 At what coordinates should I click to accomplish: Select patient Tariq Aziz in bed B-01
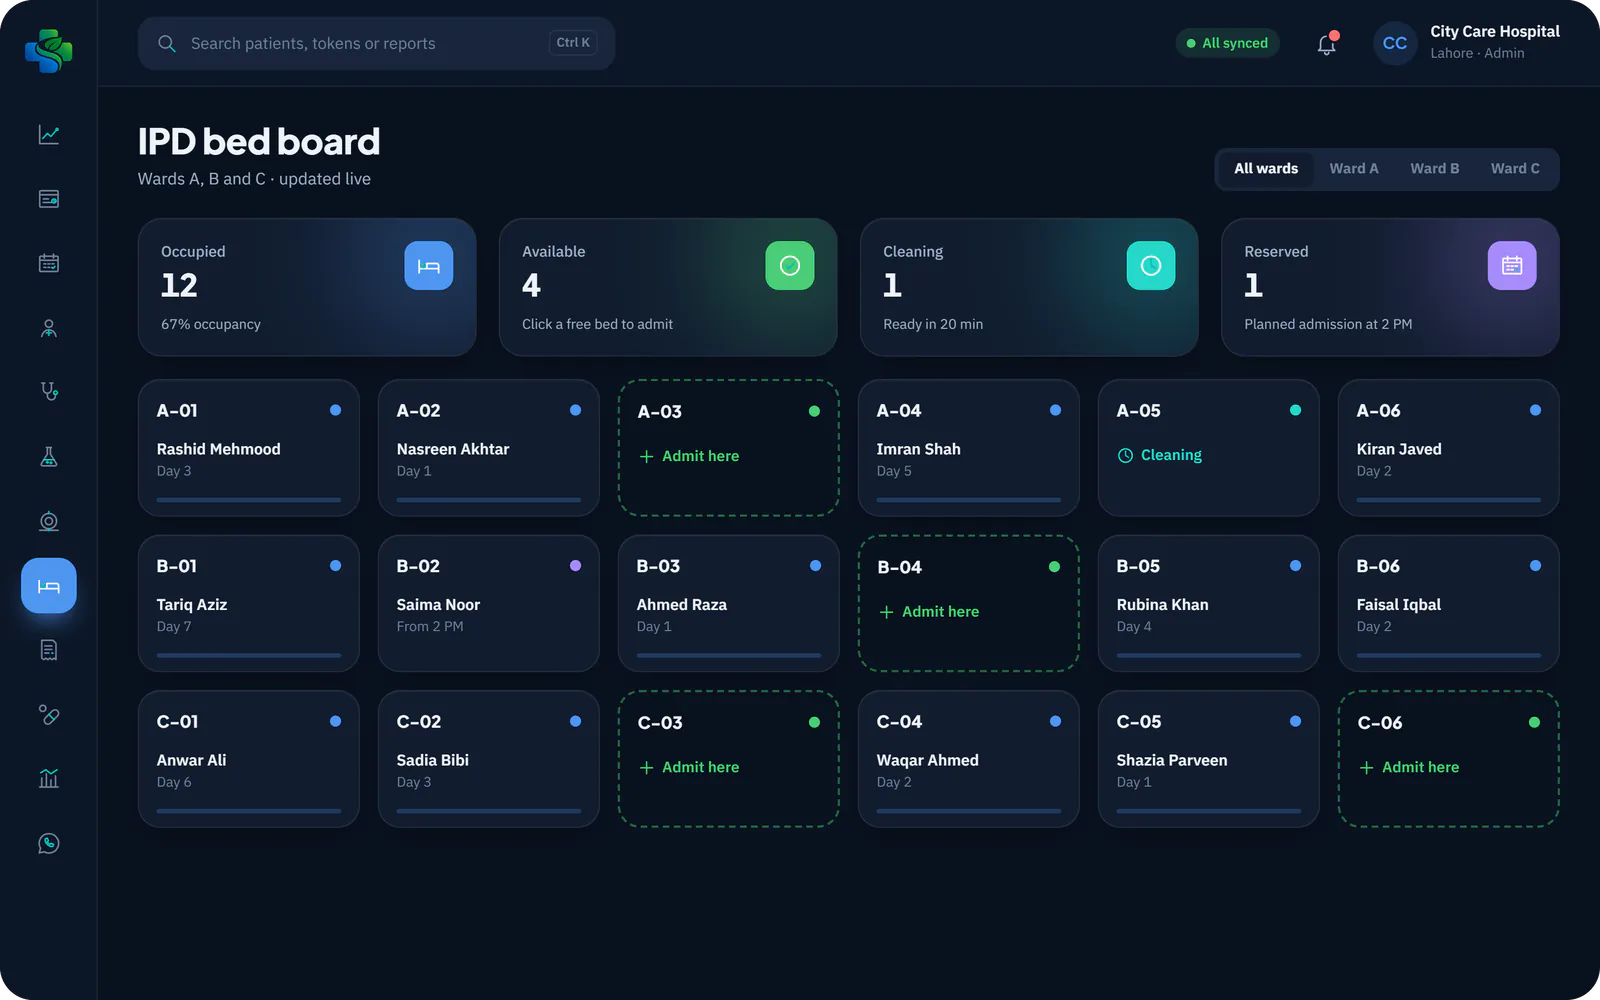(x=249, y=604)
